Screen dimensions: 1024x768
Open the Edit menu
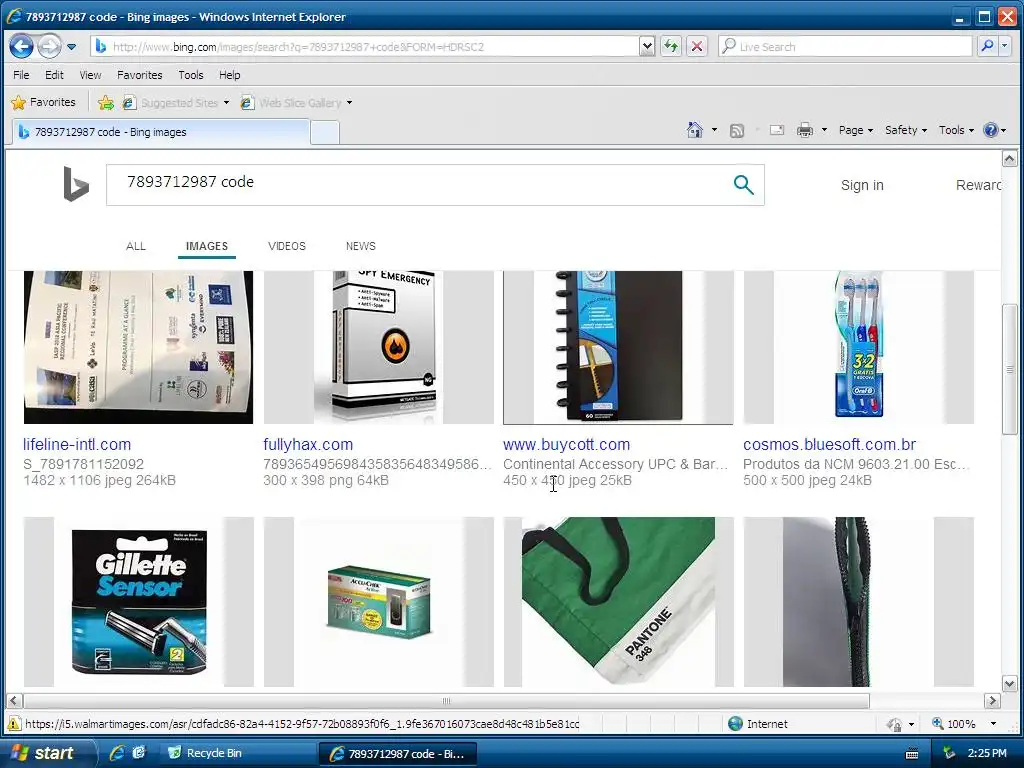coord(54,75)
